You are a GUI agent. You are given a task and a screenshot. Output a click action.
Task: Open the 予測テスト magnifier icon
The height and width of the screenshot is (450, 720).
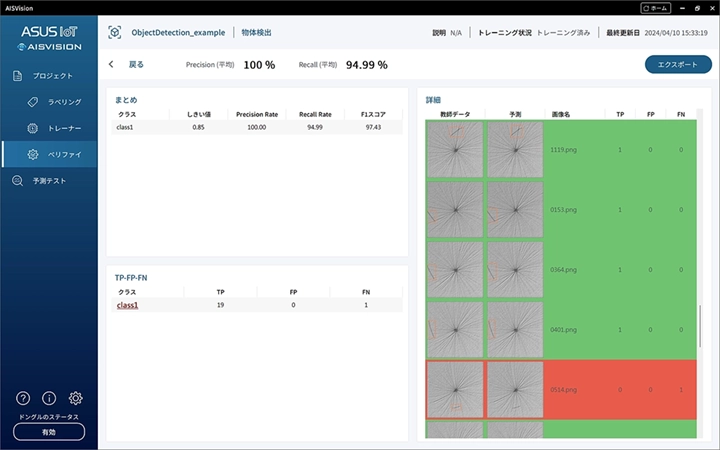17,181
